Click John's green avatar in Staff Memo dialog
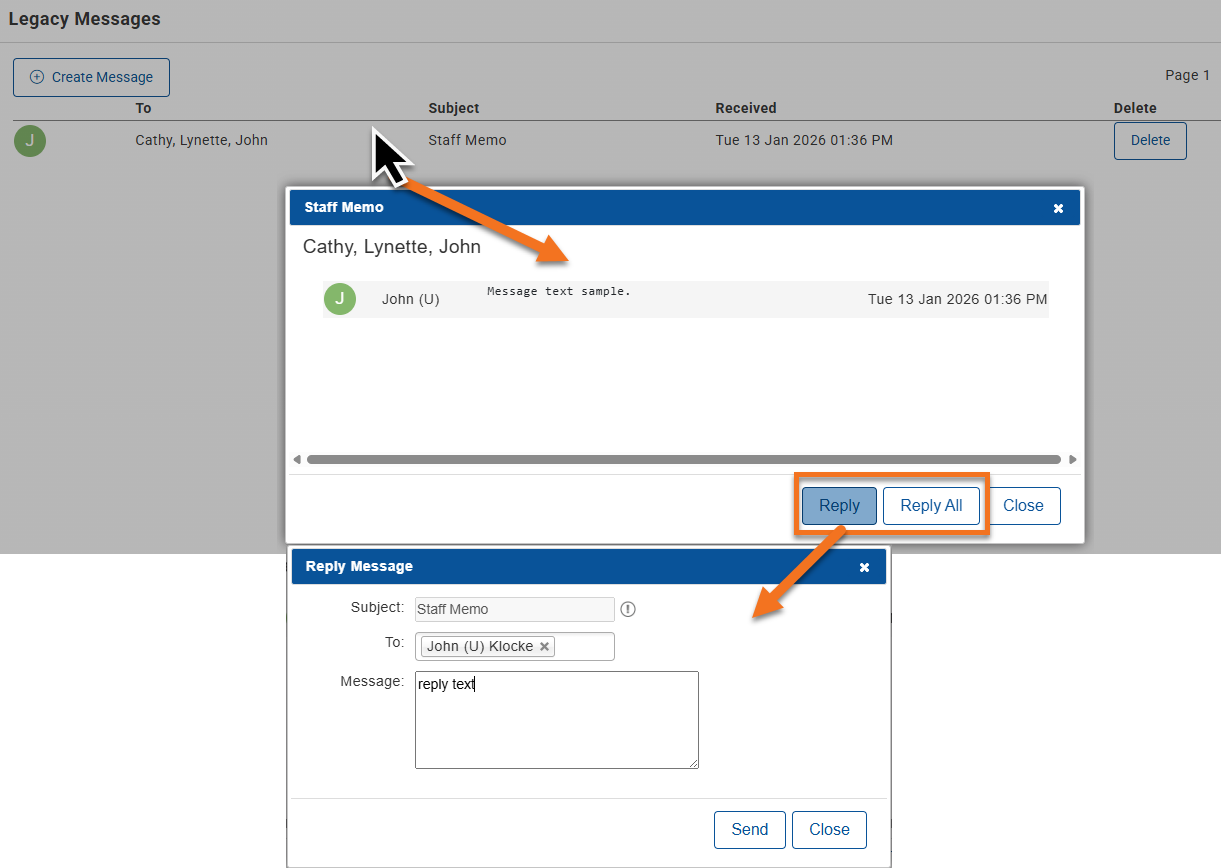1221x868 pixels. tap(340, 299)
